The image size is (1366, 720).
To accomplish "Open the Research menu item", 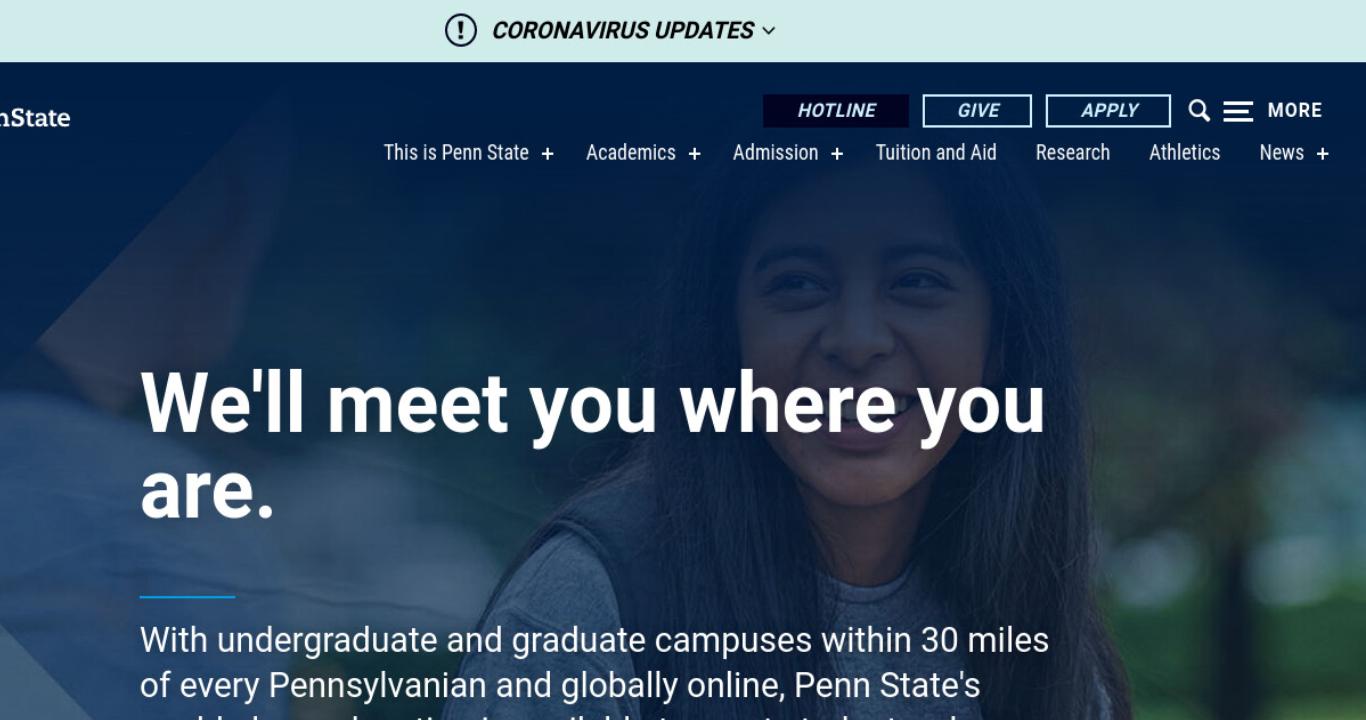I will click(x=1073, y=153).
